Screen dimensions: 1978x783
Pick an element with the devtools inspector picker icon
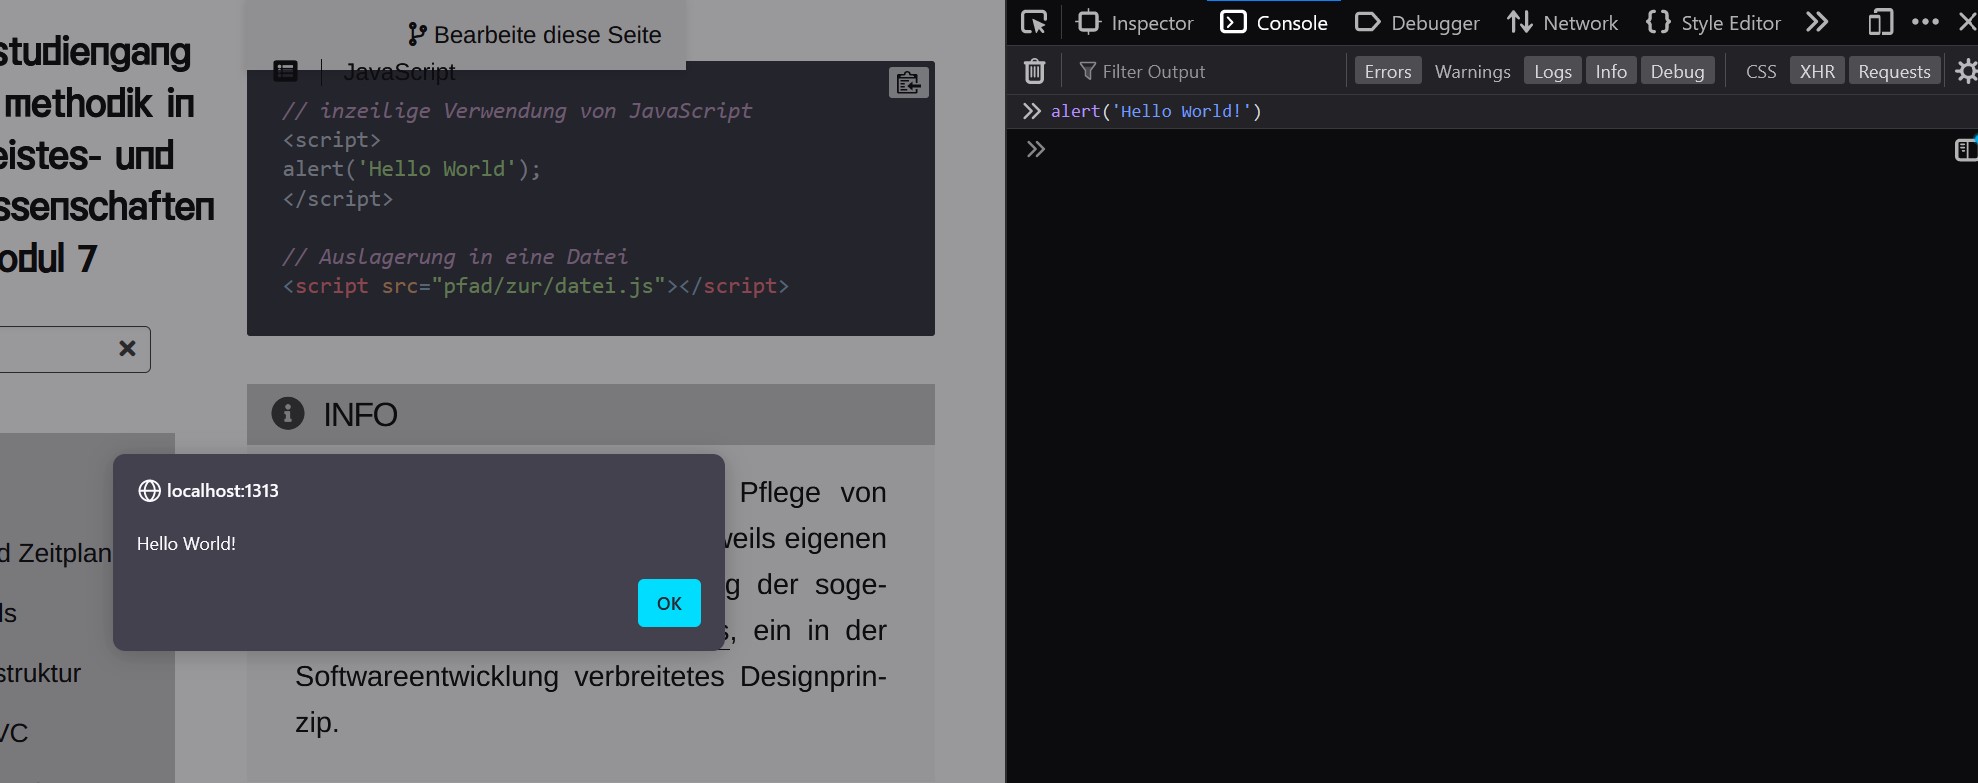tap(1034, 22)
